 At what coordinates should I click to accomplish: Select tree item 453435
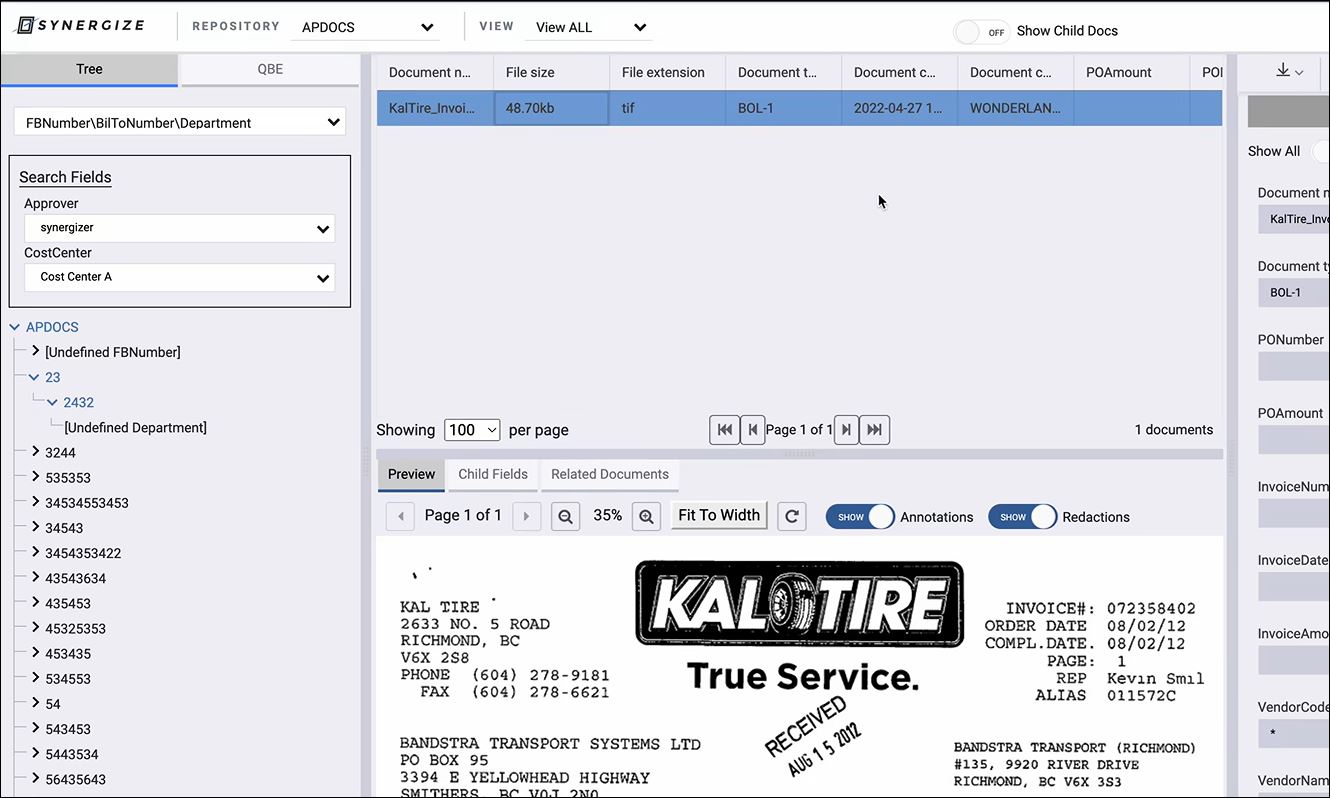(68, 654)
